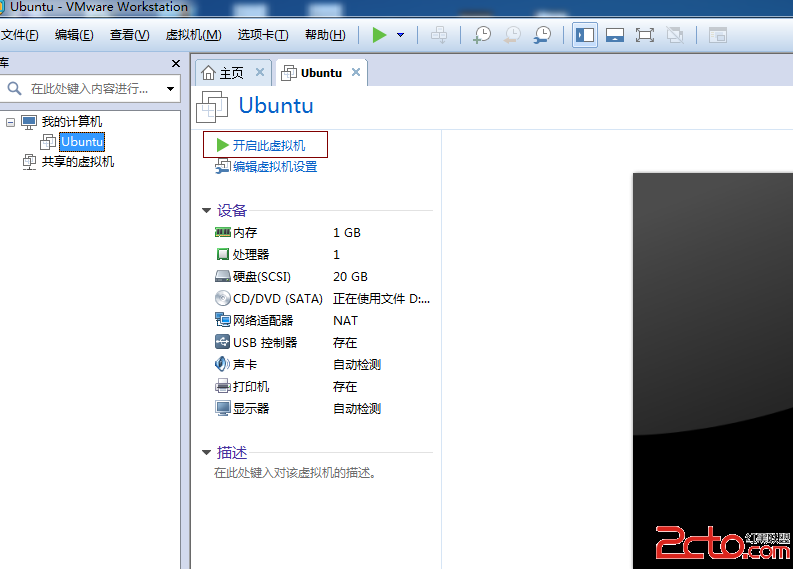Click the CD/DVD value 正在使用文件 D:...
The width and height of the screenshot is (793, 569).
tap(381, 299)
